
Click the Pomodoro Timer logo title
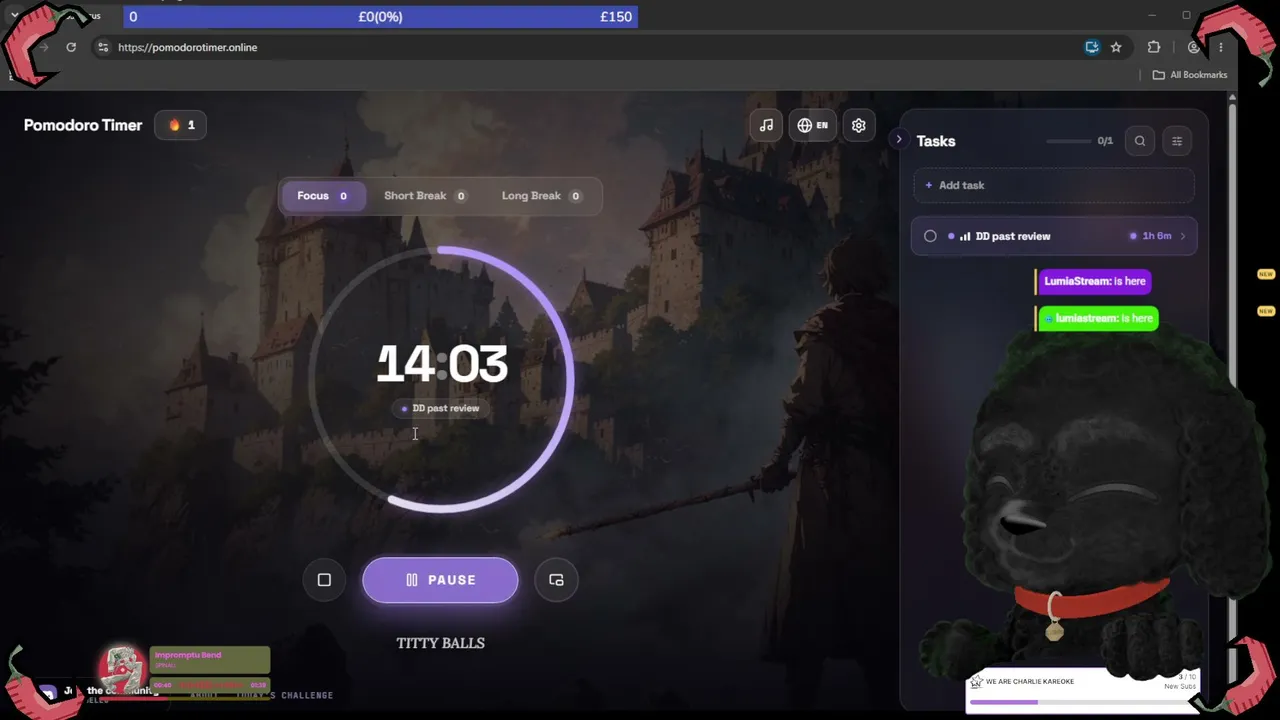(83, 125)
